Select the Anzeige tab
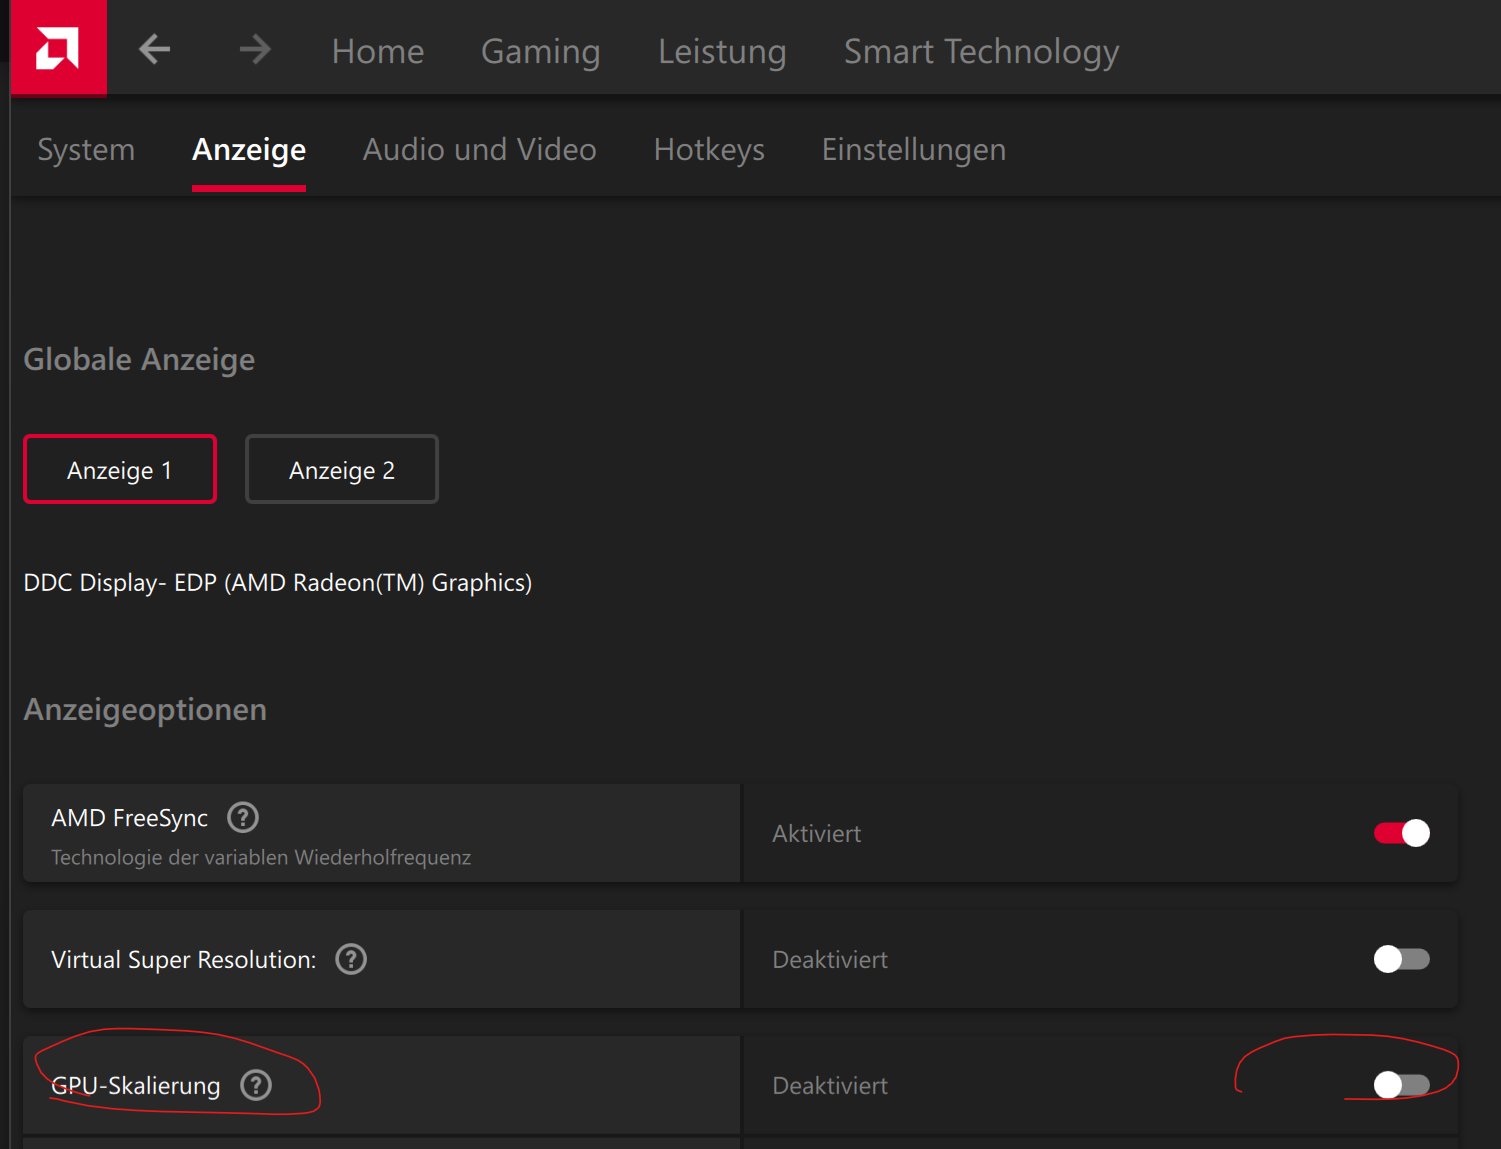This screenshot has height=1149, width=1501. (x=249, y=149)
